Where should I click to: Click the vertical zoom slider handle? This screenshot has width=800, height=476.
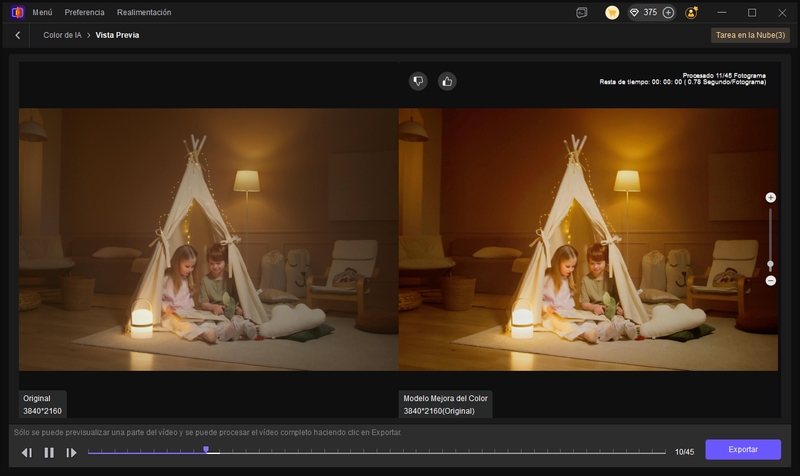(770, 264)
